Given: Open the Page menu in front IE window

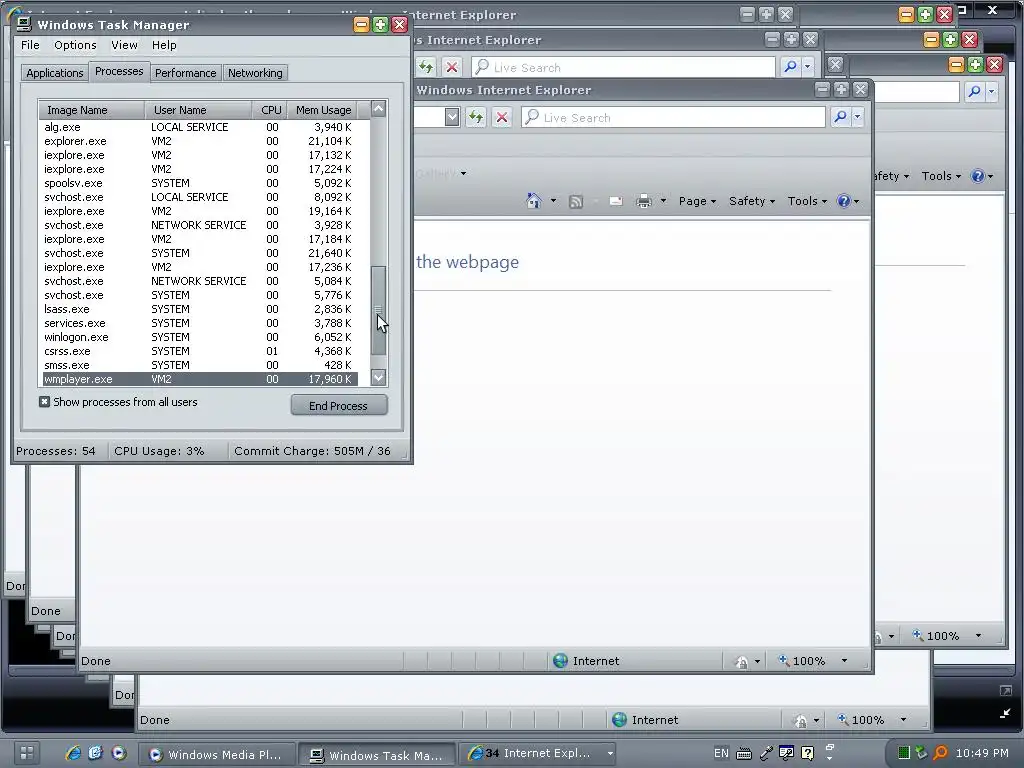Looking at the screenshot, I should click(697, 201).
